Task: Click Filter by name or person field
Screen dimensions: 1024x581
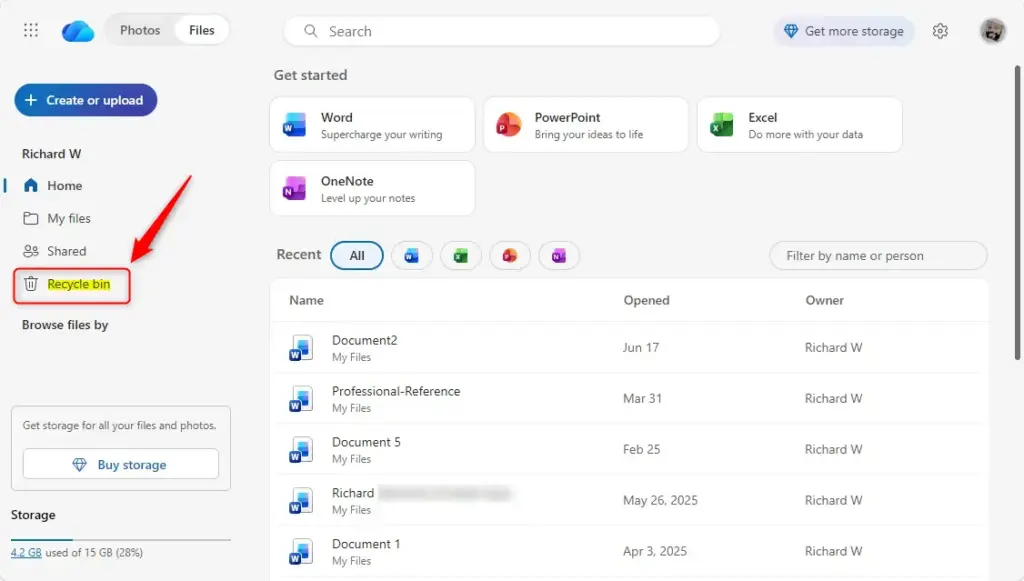Action: click(878, 255)
